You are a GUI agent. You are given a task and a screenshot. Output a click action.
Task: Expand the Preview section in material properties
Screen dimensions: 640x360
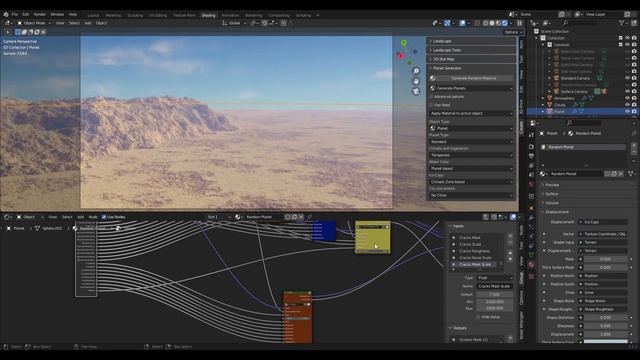(x=552, y=185)
